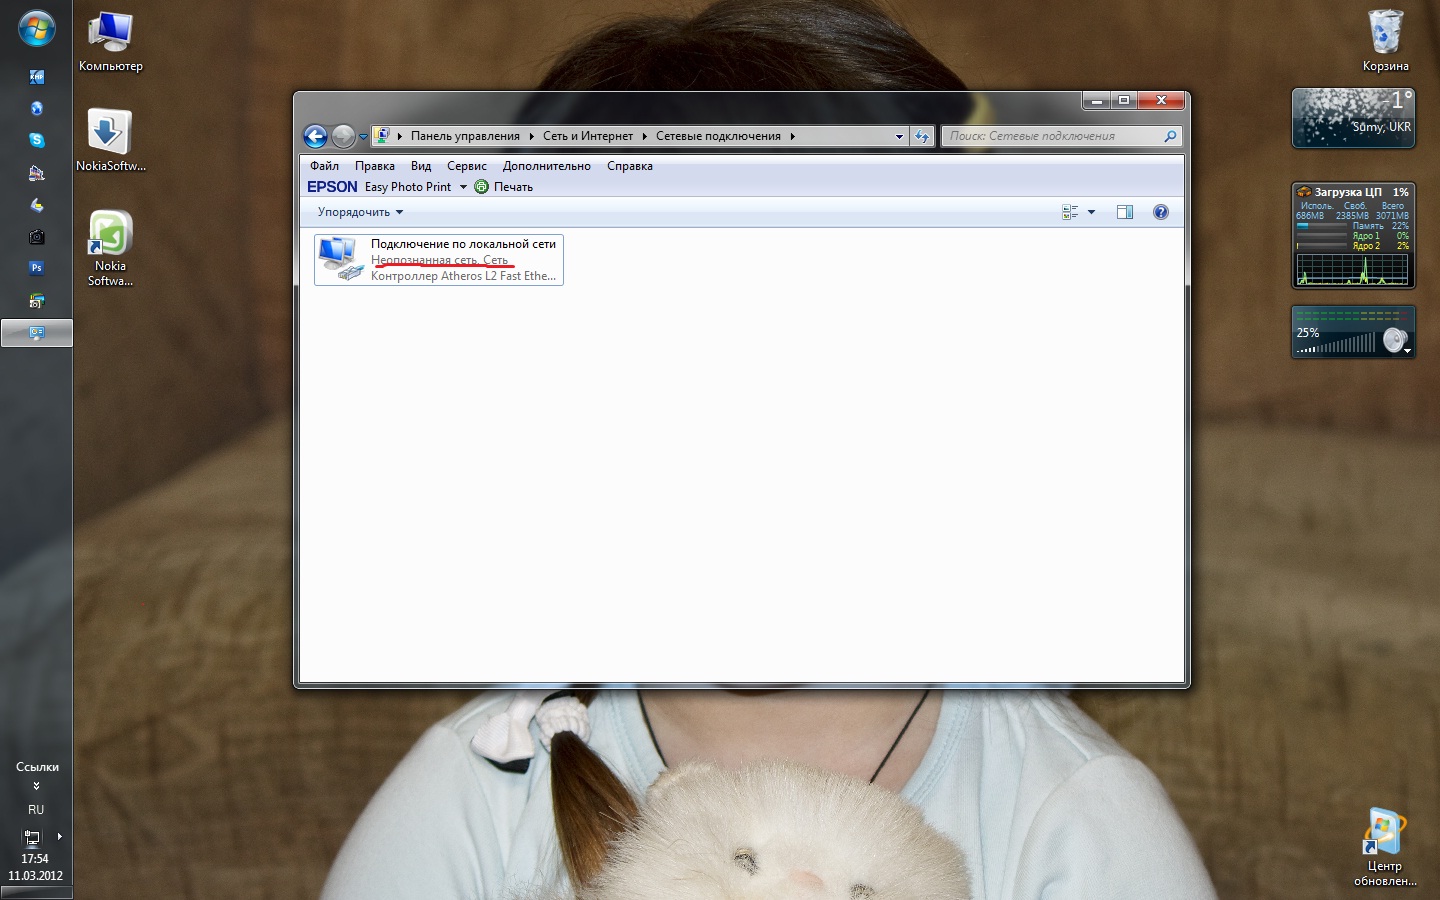Click the Help question mark icon
Viewport: 1440px width, 900px height.
(x=1160, y=212)
